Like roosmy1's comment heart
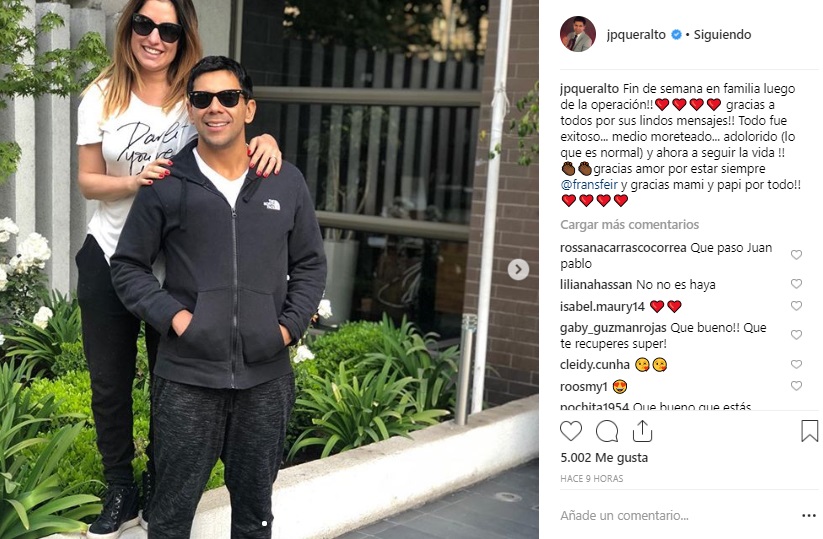The image size is (823, 539). point(796,386)
